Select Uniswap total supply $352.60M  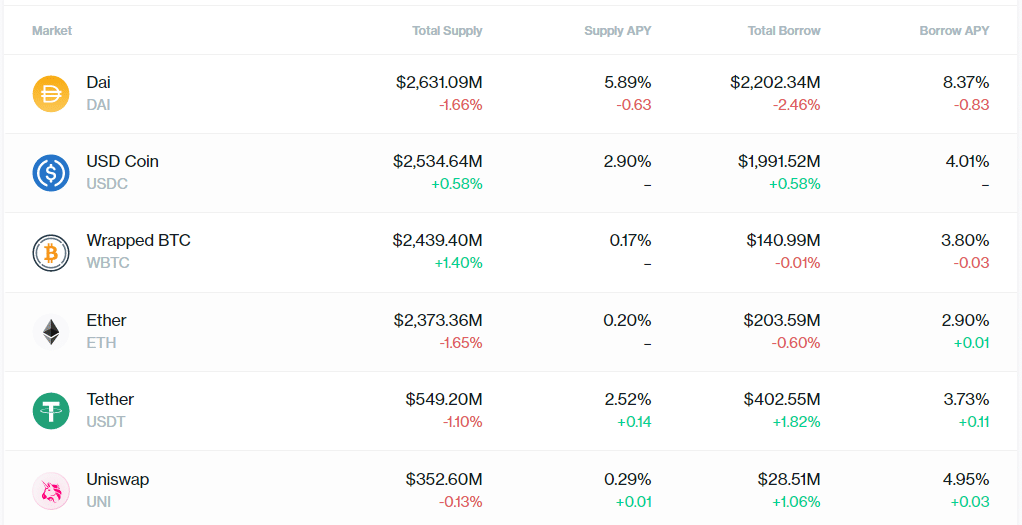point(444,479)
